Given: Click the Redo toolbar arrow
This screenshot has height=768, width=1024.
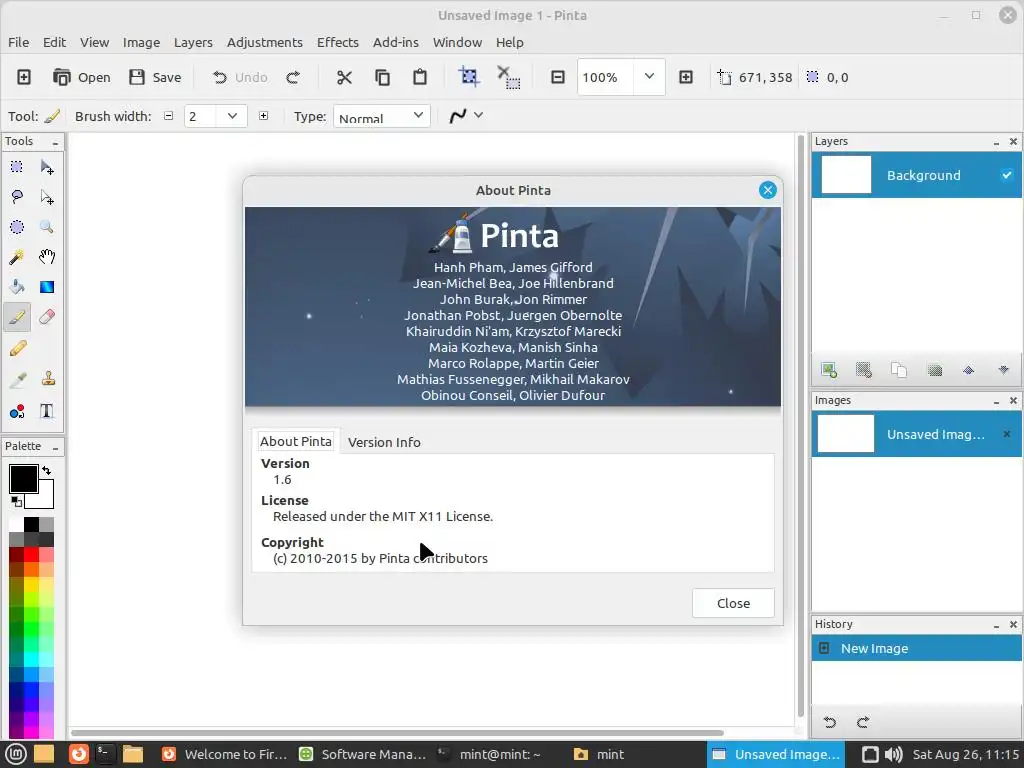Looking at the screenshot, I should coord(293,77).
